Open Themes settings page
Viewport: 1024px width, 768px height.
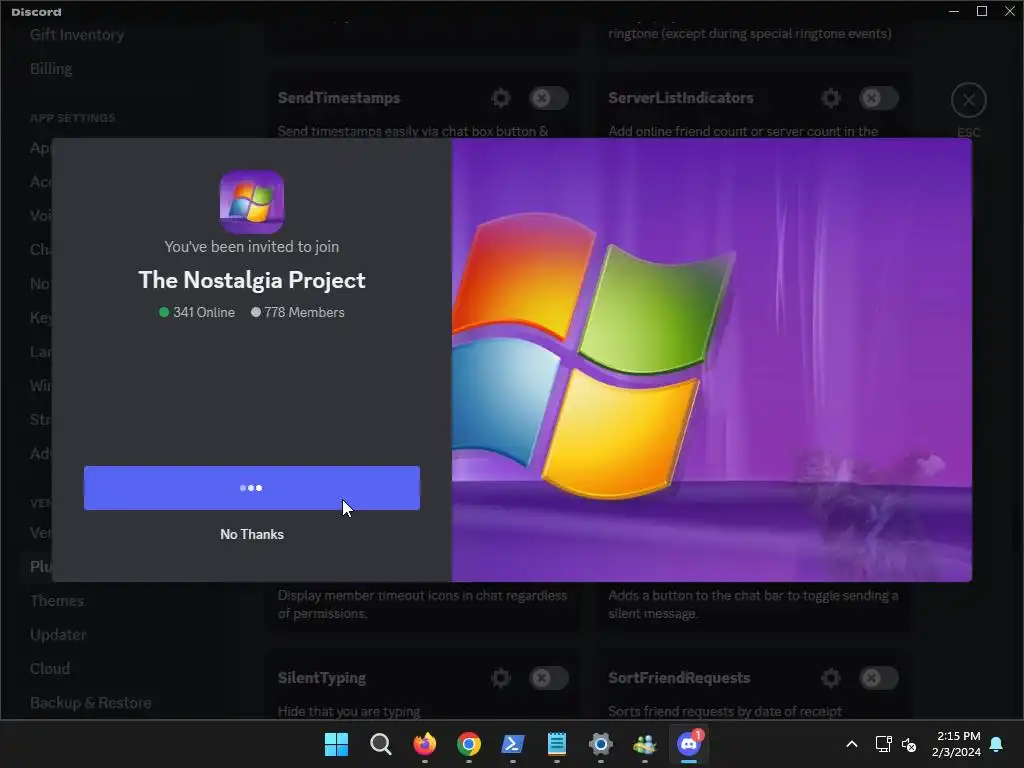[57, 601]
